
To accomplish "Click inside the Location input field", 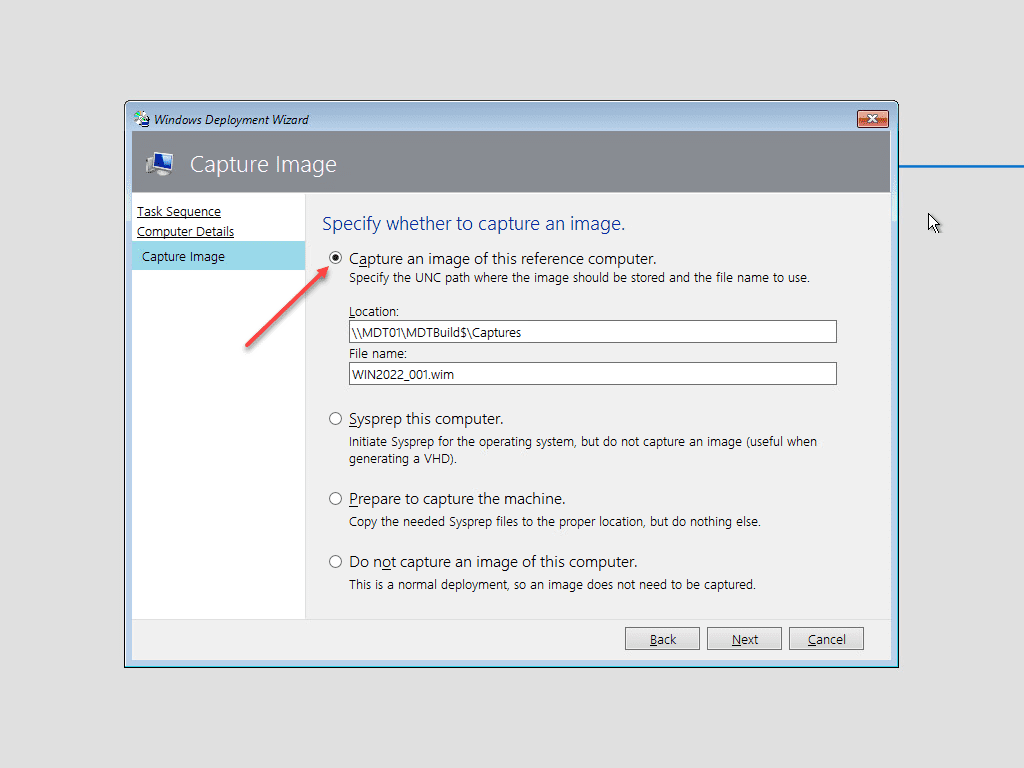I will pos(592,331).
